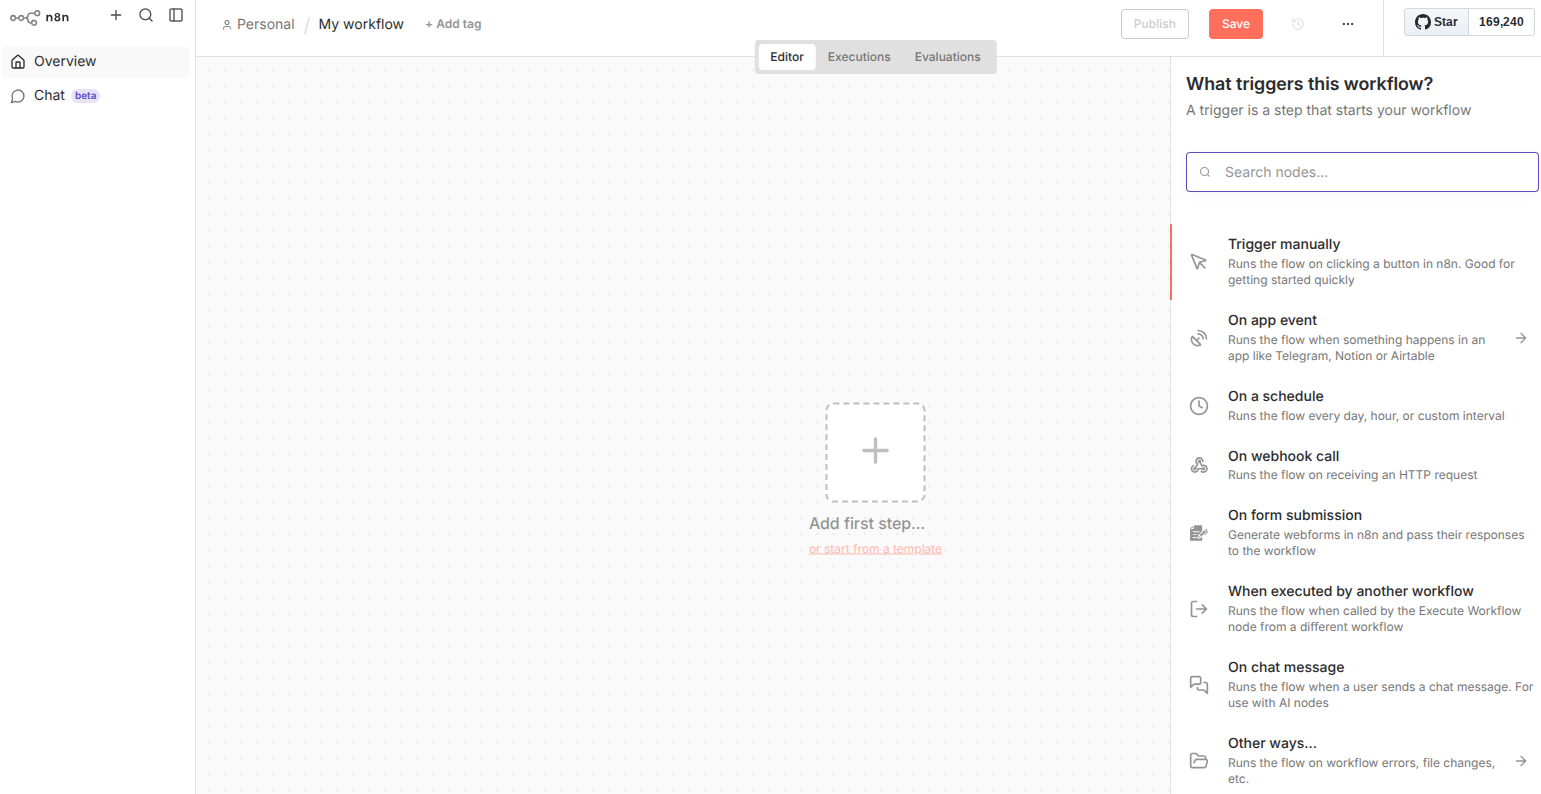Click the Add first step plus box

(875, 452)
